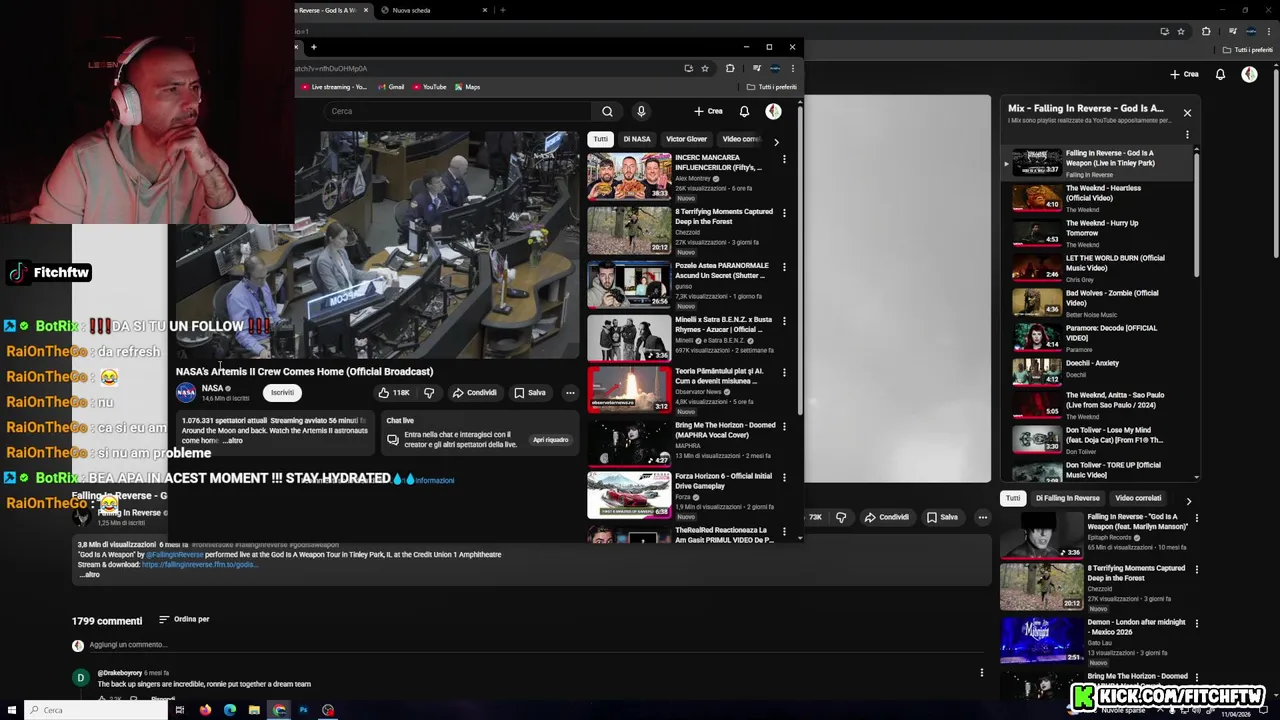Open more actions (three dots) beside Salva for NASA video
This screenshot has width=1280, height=720.
(570, 393)
